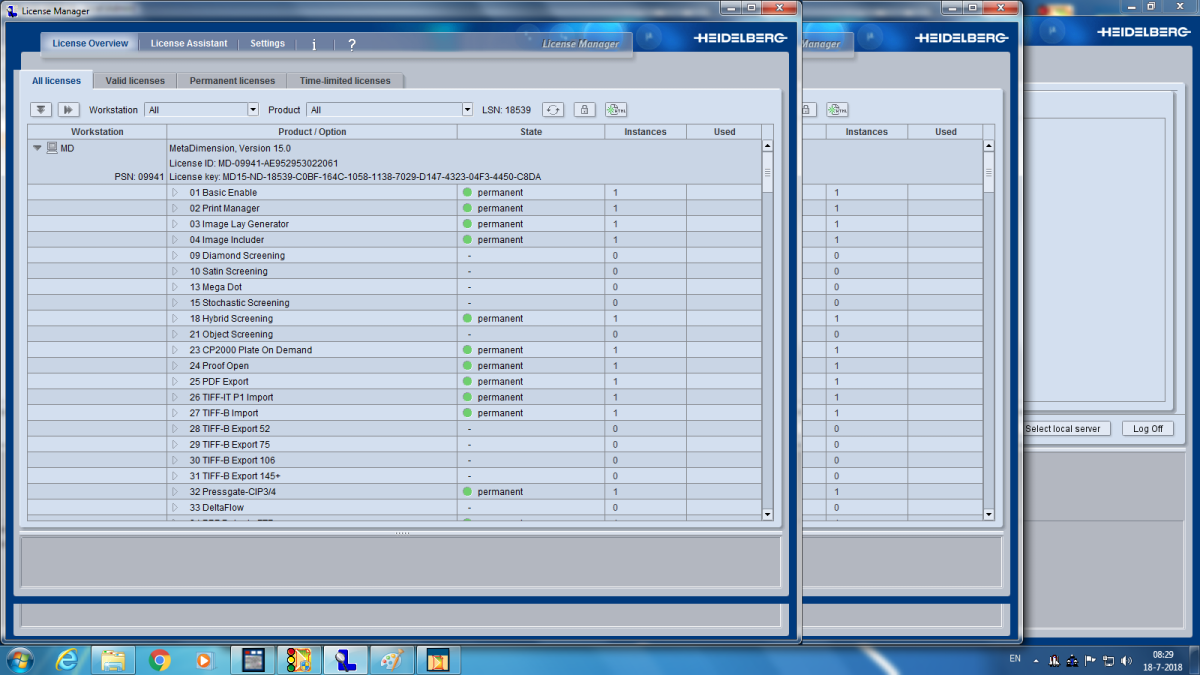Viewport: 1200px width, 675px height.
Task: Select the Time-limited licenses tab
Action: [x=345, y=81]
